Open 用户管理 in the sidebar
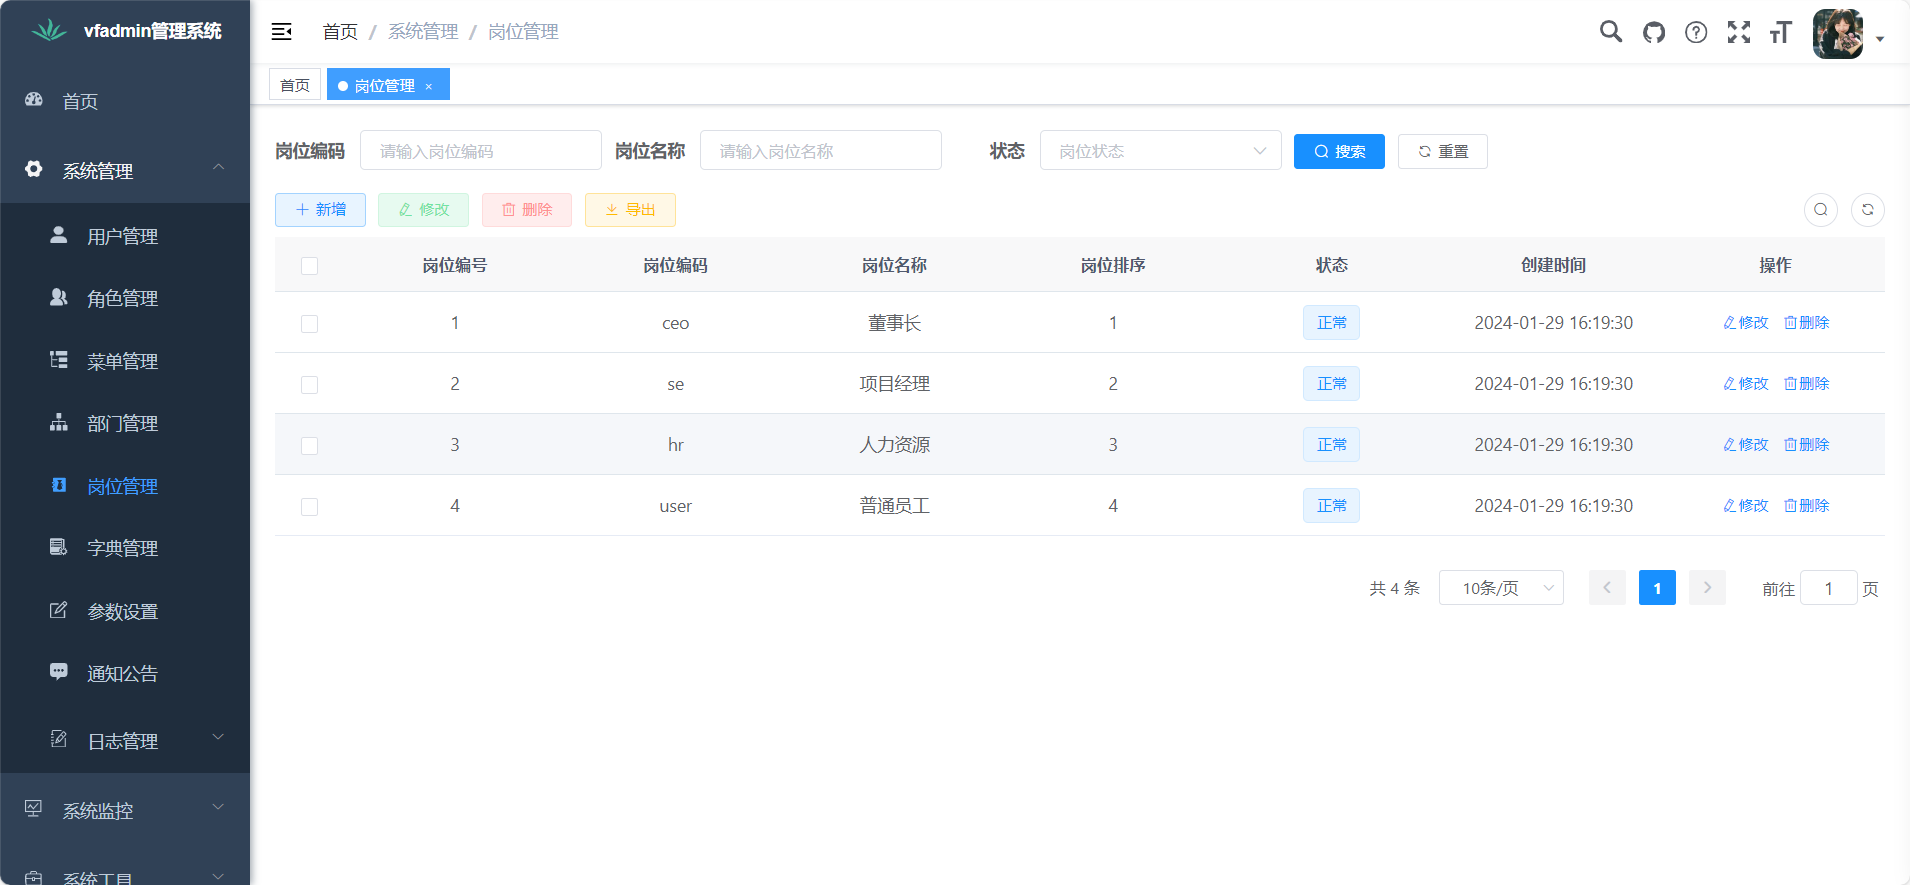 122,237
